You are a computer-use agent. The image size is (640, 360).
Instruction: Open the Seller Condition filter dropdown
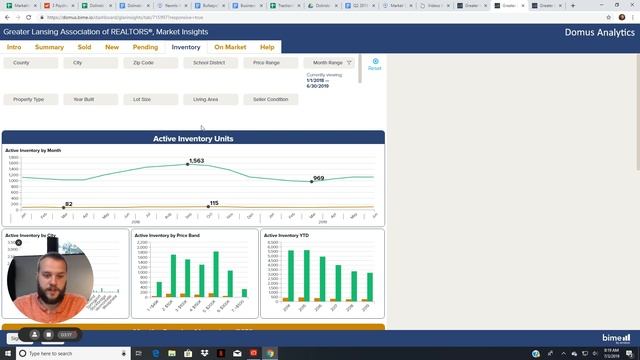click(271, 100)
